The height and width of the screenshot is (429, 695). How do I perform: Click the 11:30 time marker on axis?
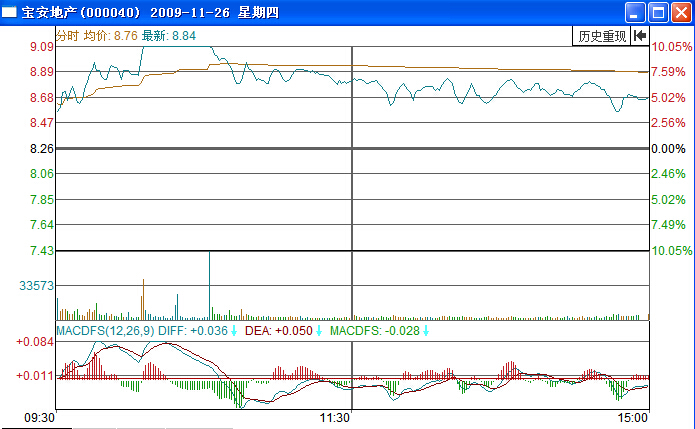(x=335, y=417)
